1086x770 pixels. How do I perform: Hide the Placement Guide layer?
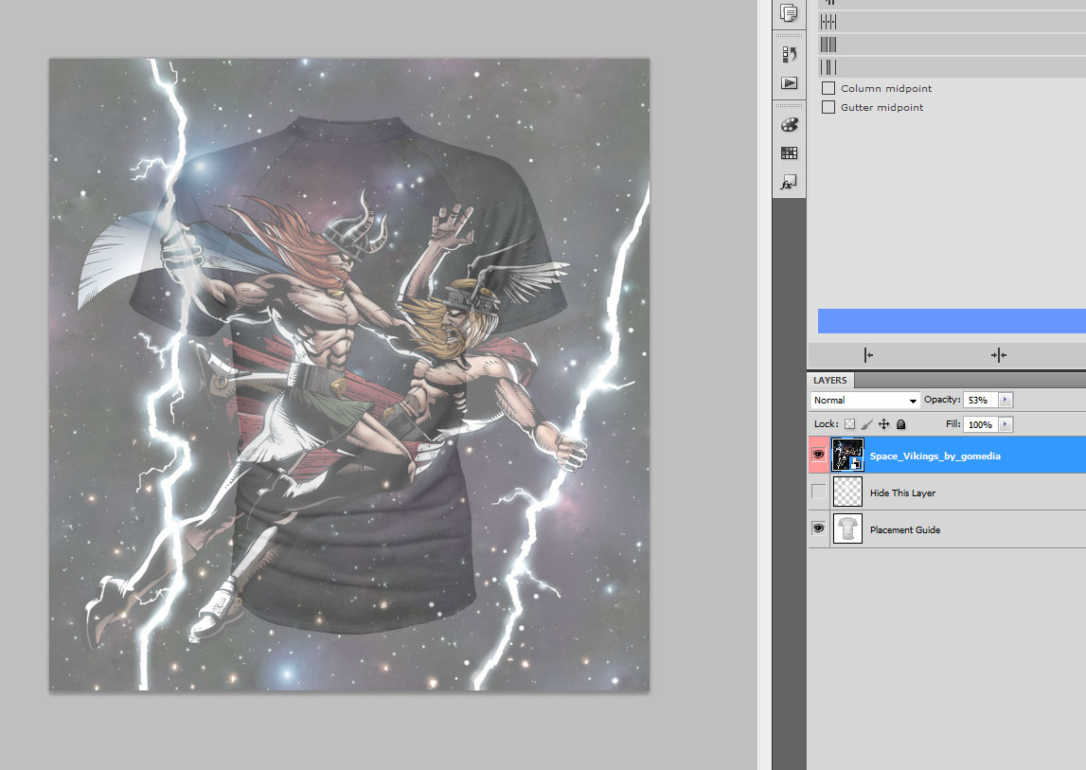coord(819,529)
